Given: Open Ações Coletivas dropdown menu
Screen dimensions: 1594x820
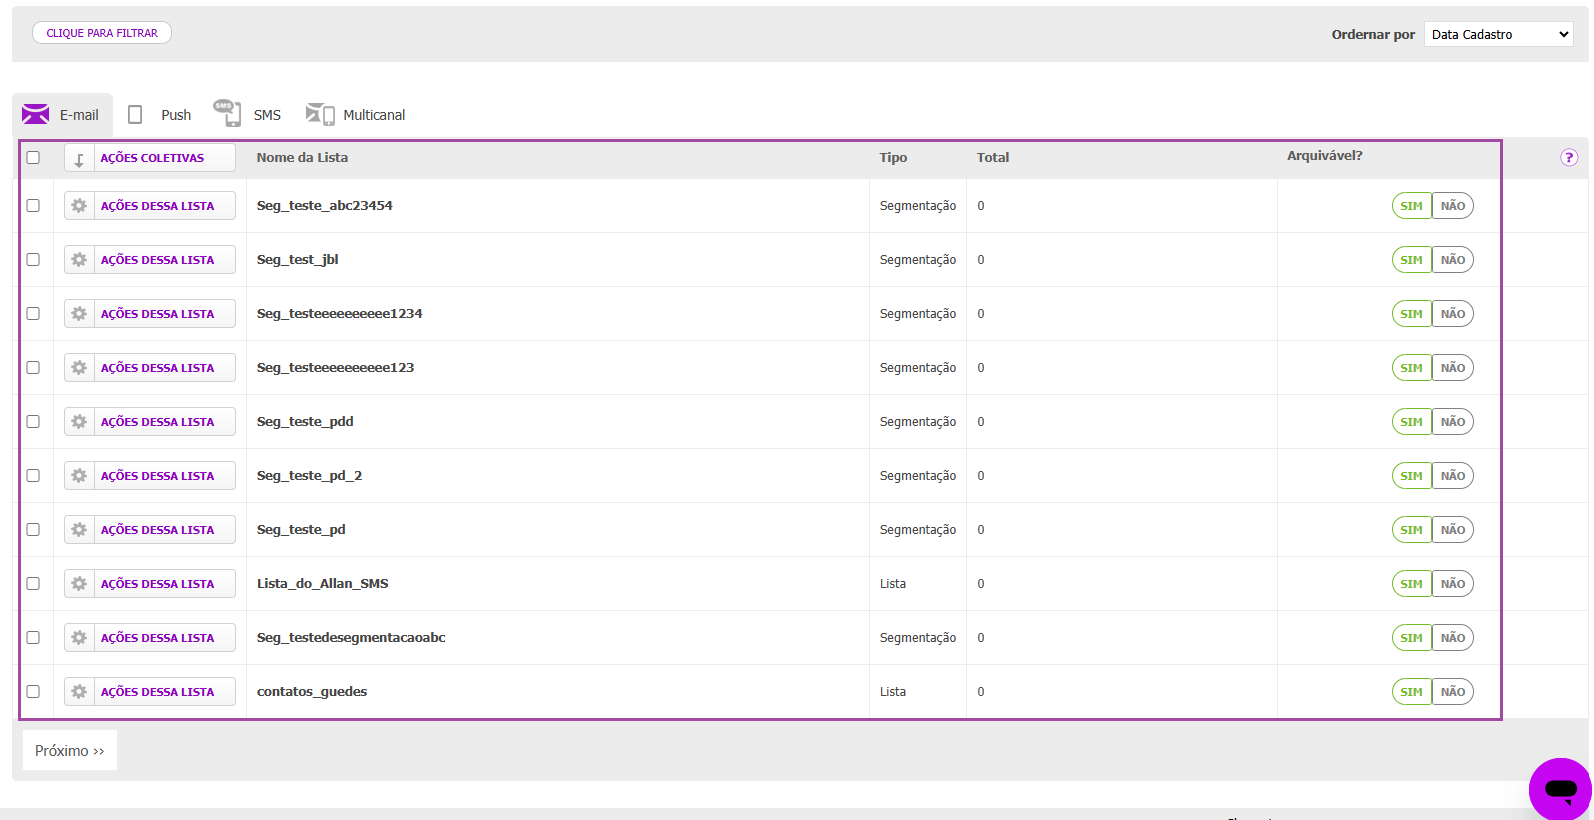Looking at the screenshot, I should point(150,158).
